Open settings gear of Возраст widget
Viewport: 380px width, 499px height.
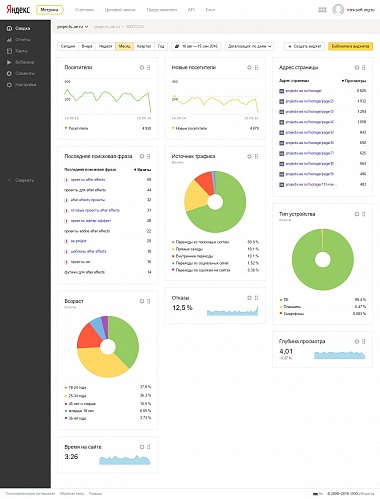click(x=142, y=301)
